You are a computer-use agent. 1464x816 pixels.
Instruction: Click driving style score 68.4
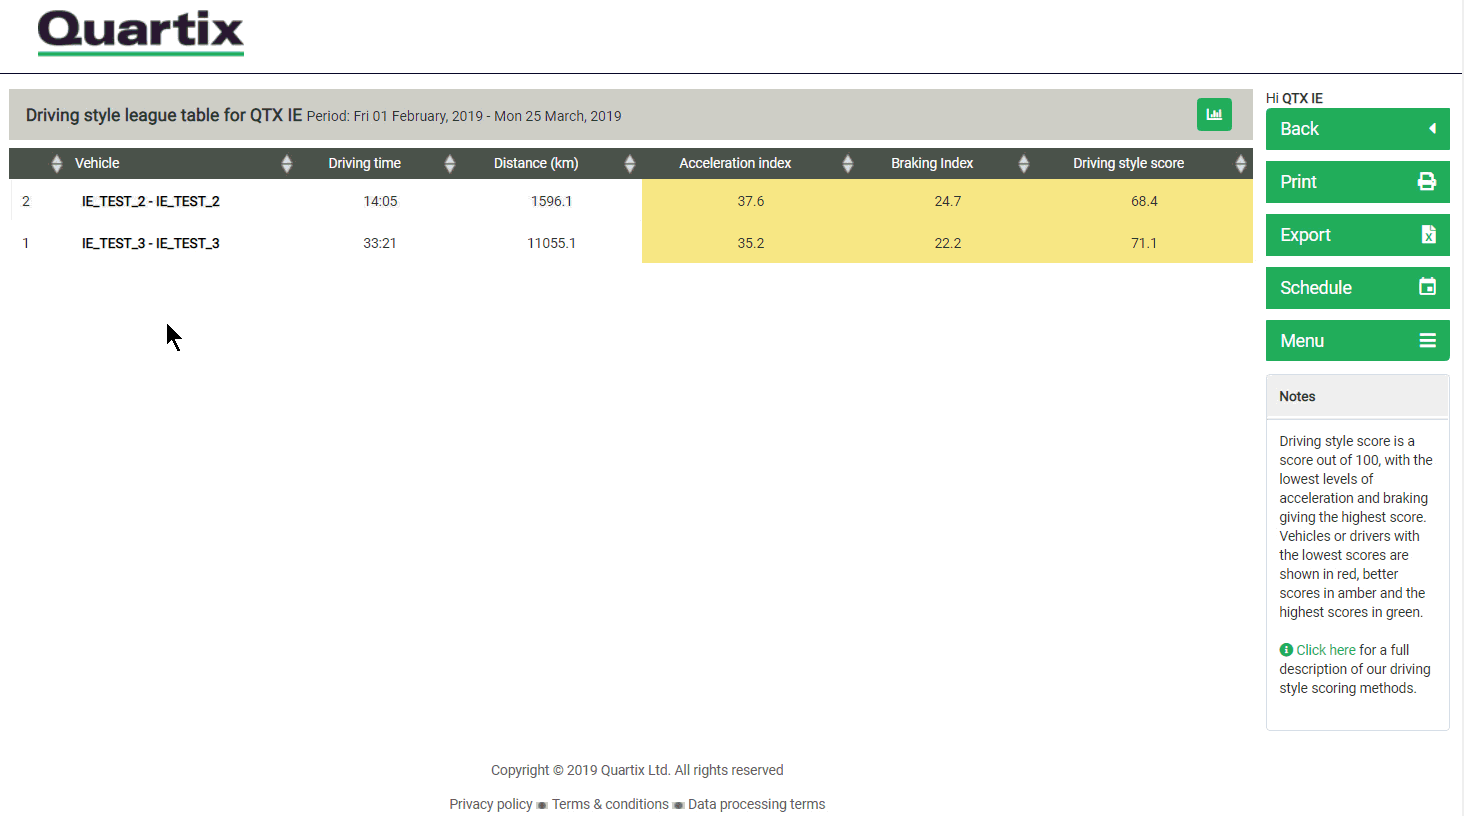(x=1144, y=201)
